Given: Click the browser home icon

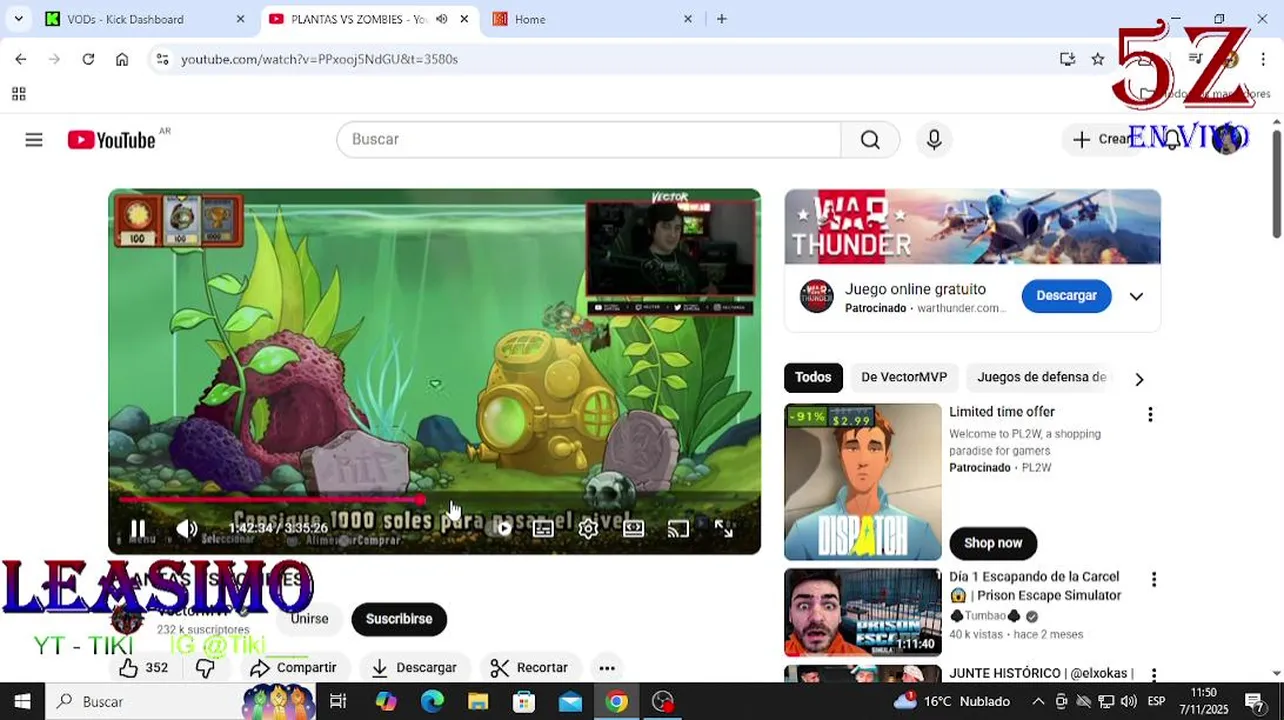Looking at the screenshot, I should click(x=122, y=59).
